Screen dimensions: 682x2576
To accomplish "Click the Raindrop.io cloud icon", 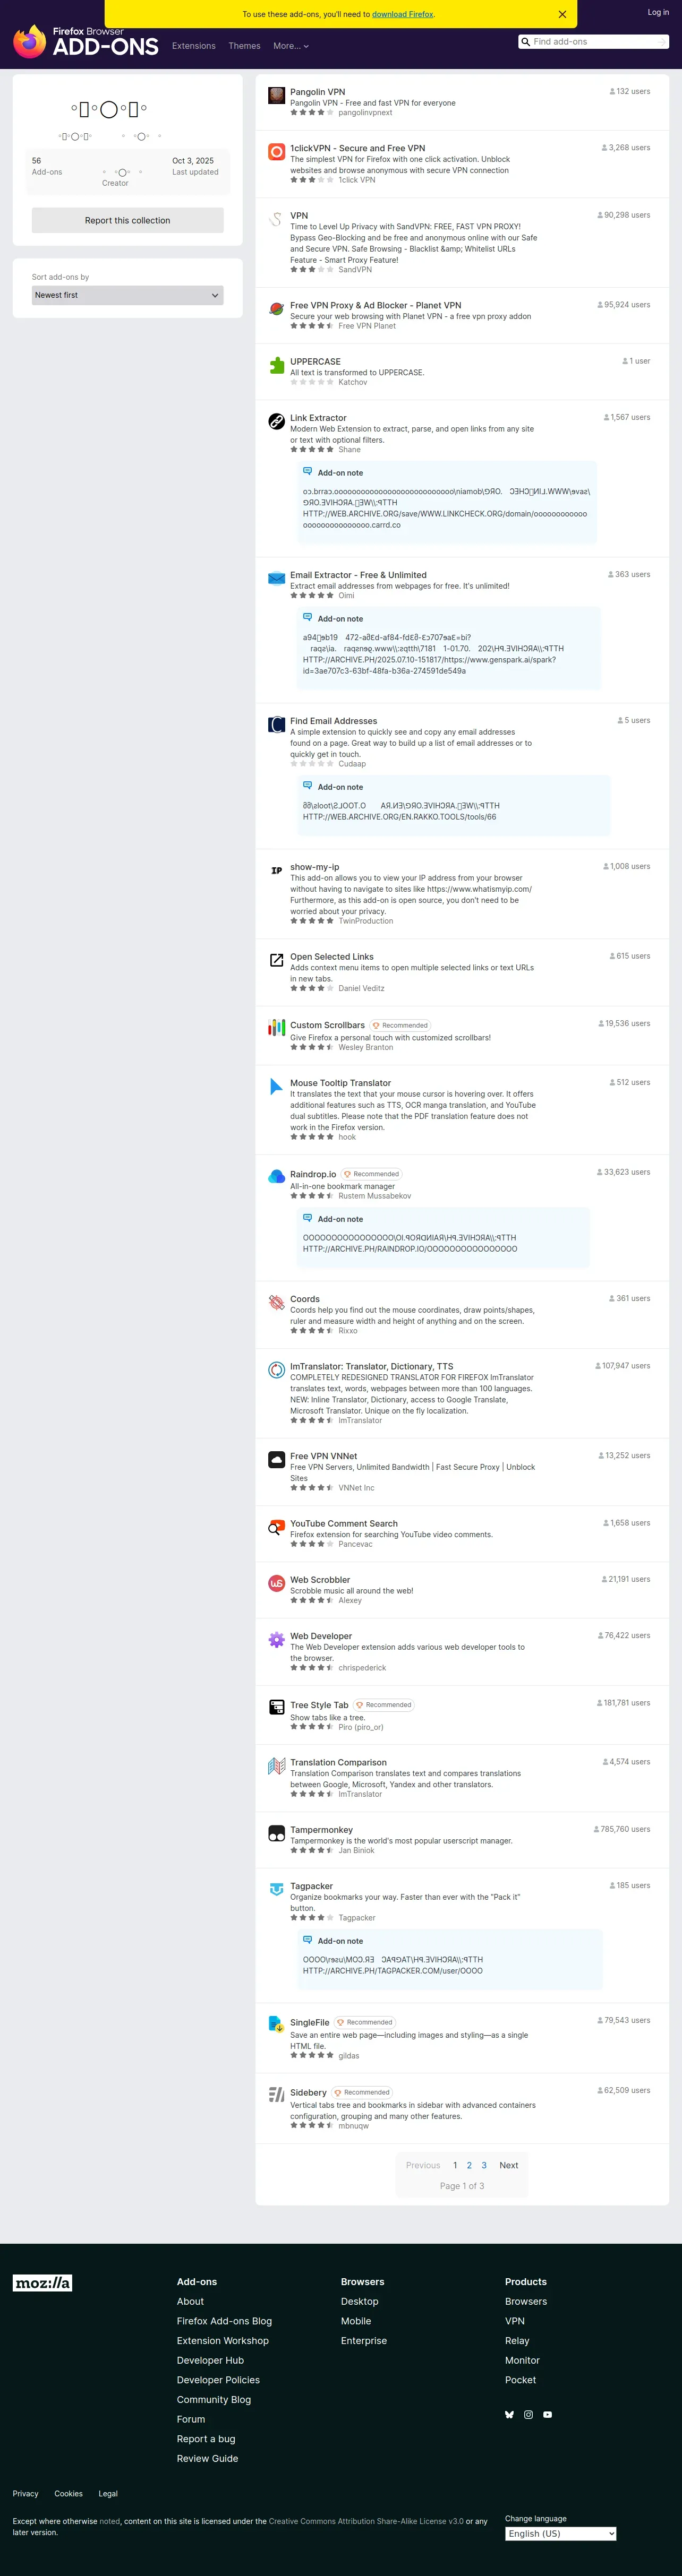I will tap(276, 1177).
